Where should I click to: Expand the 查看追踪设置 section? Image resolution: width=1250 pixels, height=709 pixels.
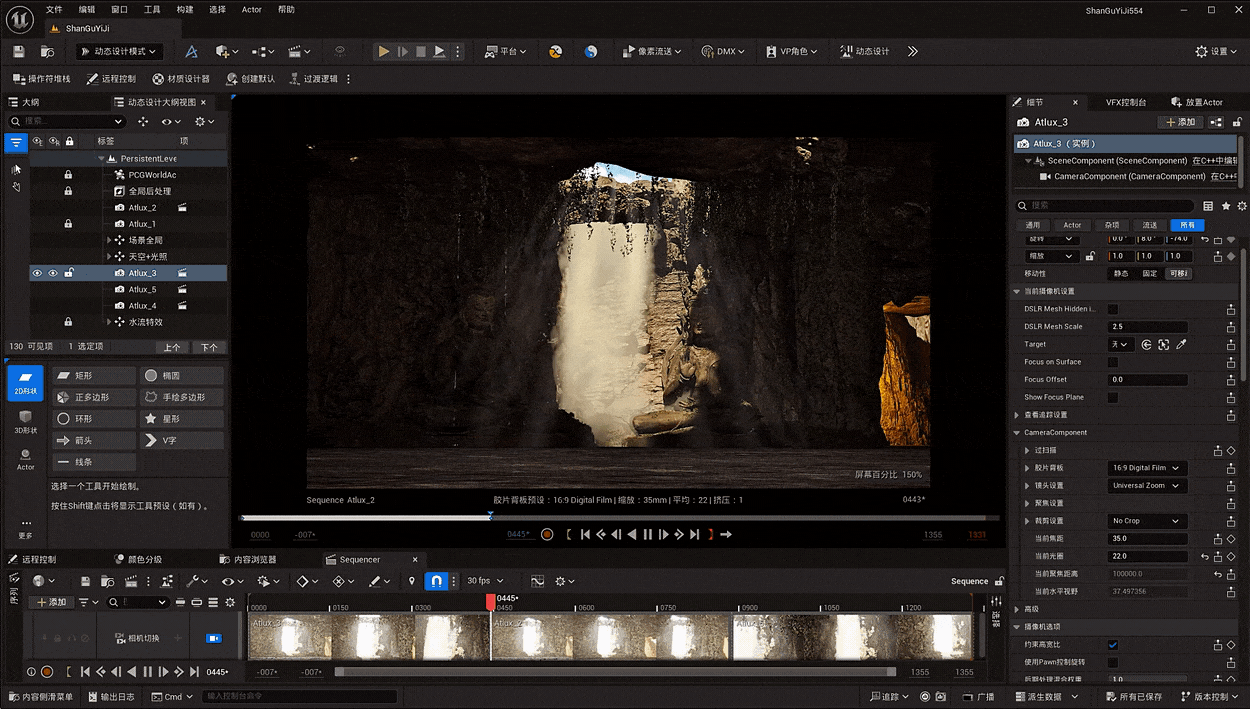click(x=1018, y=415)
